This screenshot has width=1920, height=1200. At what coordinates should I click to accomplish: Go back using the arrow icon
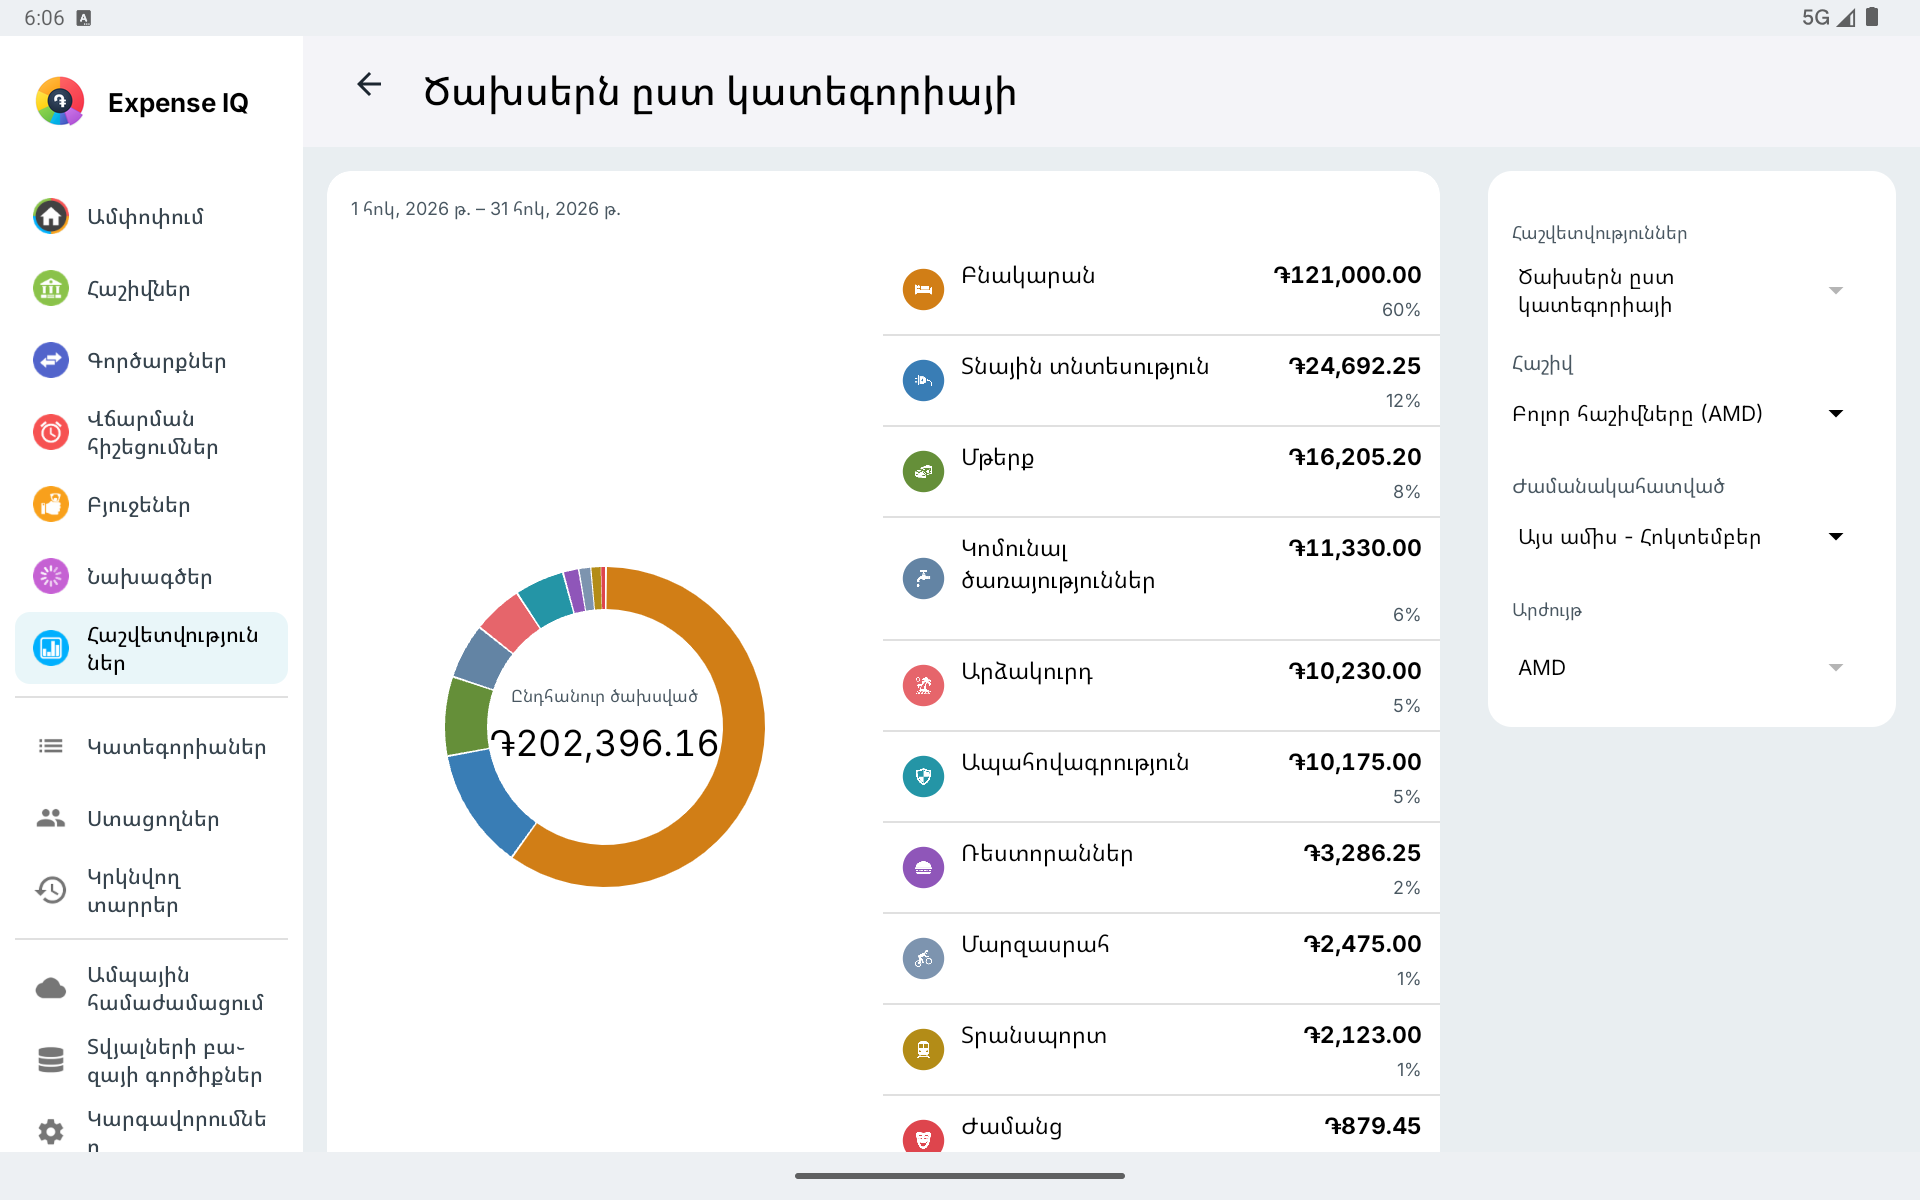point(369,85)
